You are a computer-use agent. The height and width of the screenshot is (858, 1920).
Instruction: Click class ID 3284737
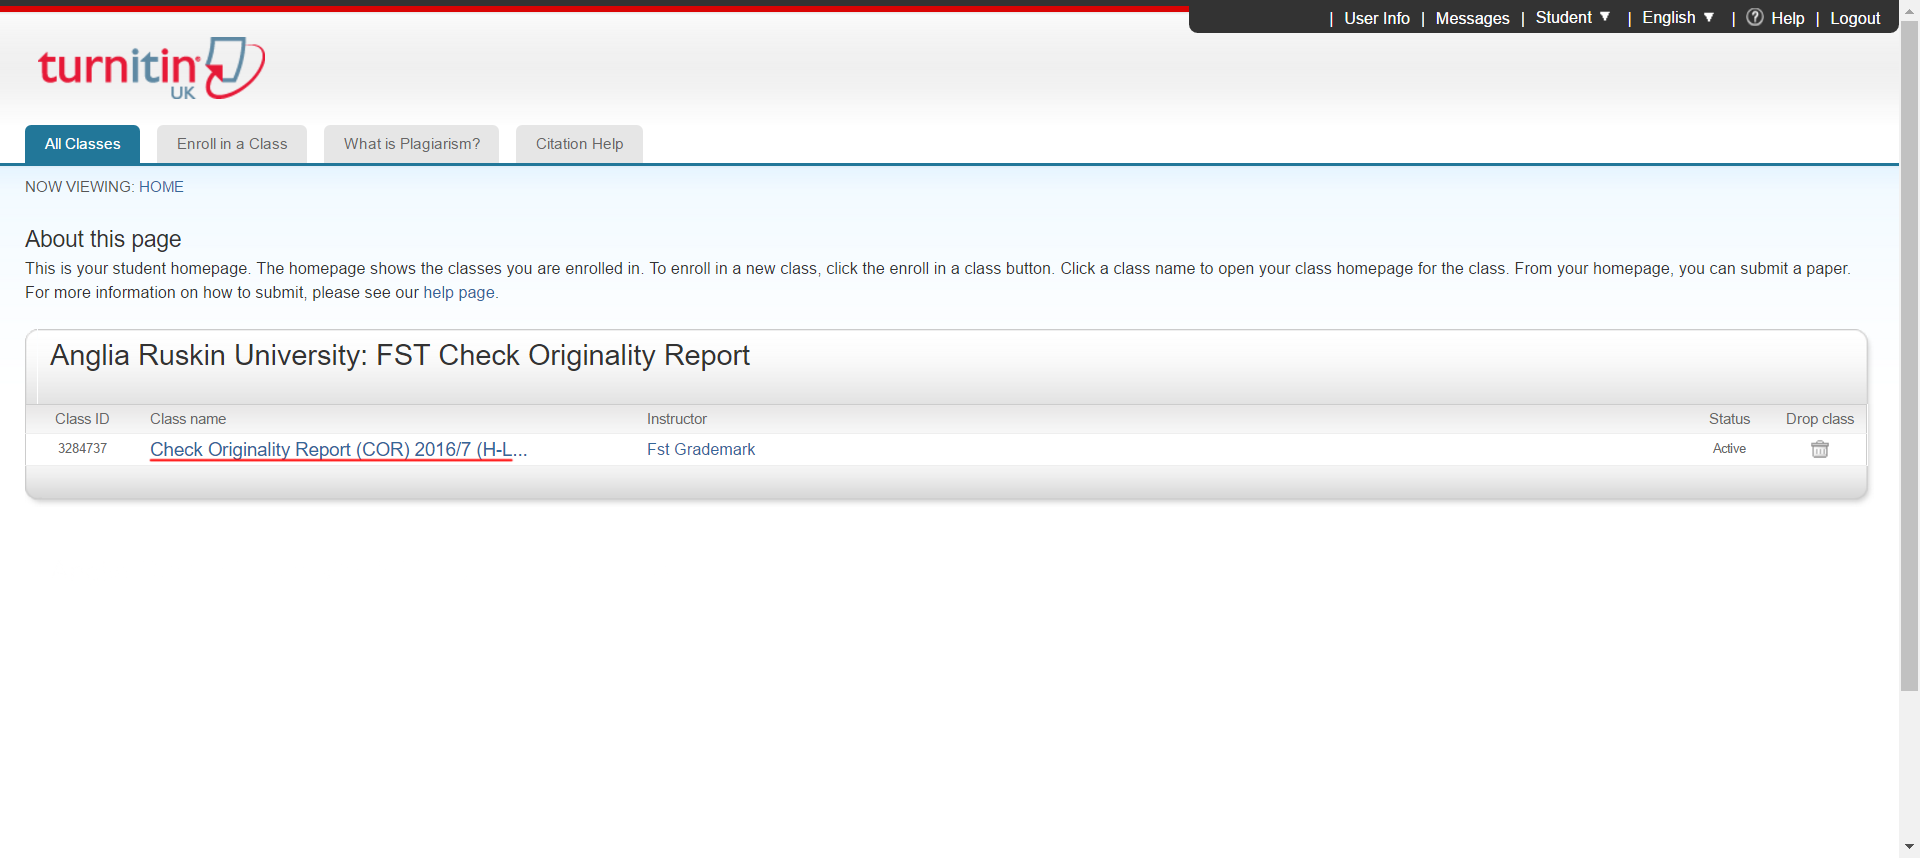tap(82, 449)
